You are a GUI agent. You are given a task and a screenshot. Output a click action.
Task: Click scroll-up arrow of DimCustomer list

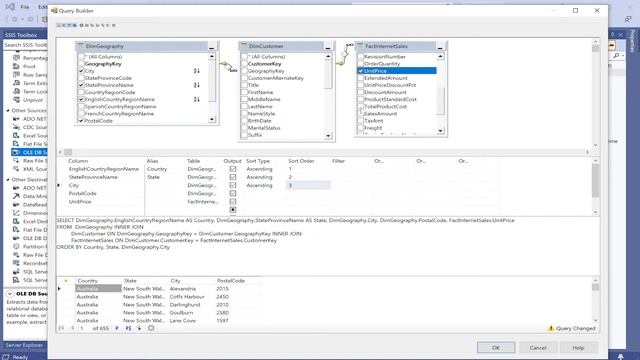(x=328, y=57)
